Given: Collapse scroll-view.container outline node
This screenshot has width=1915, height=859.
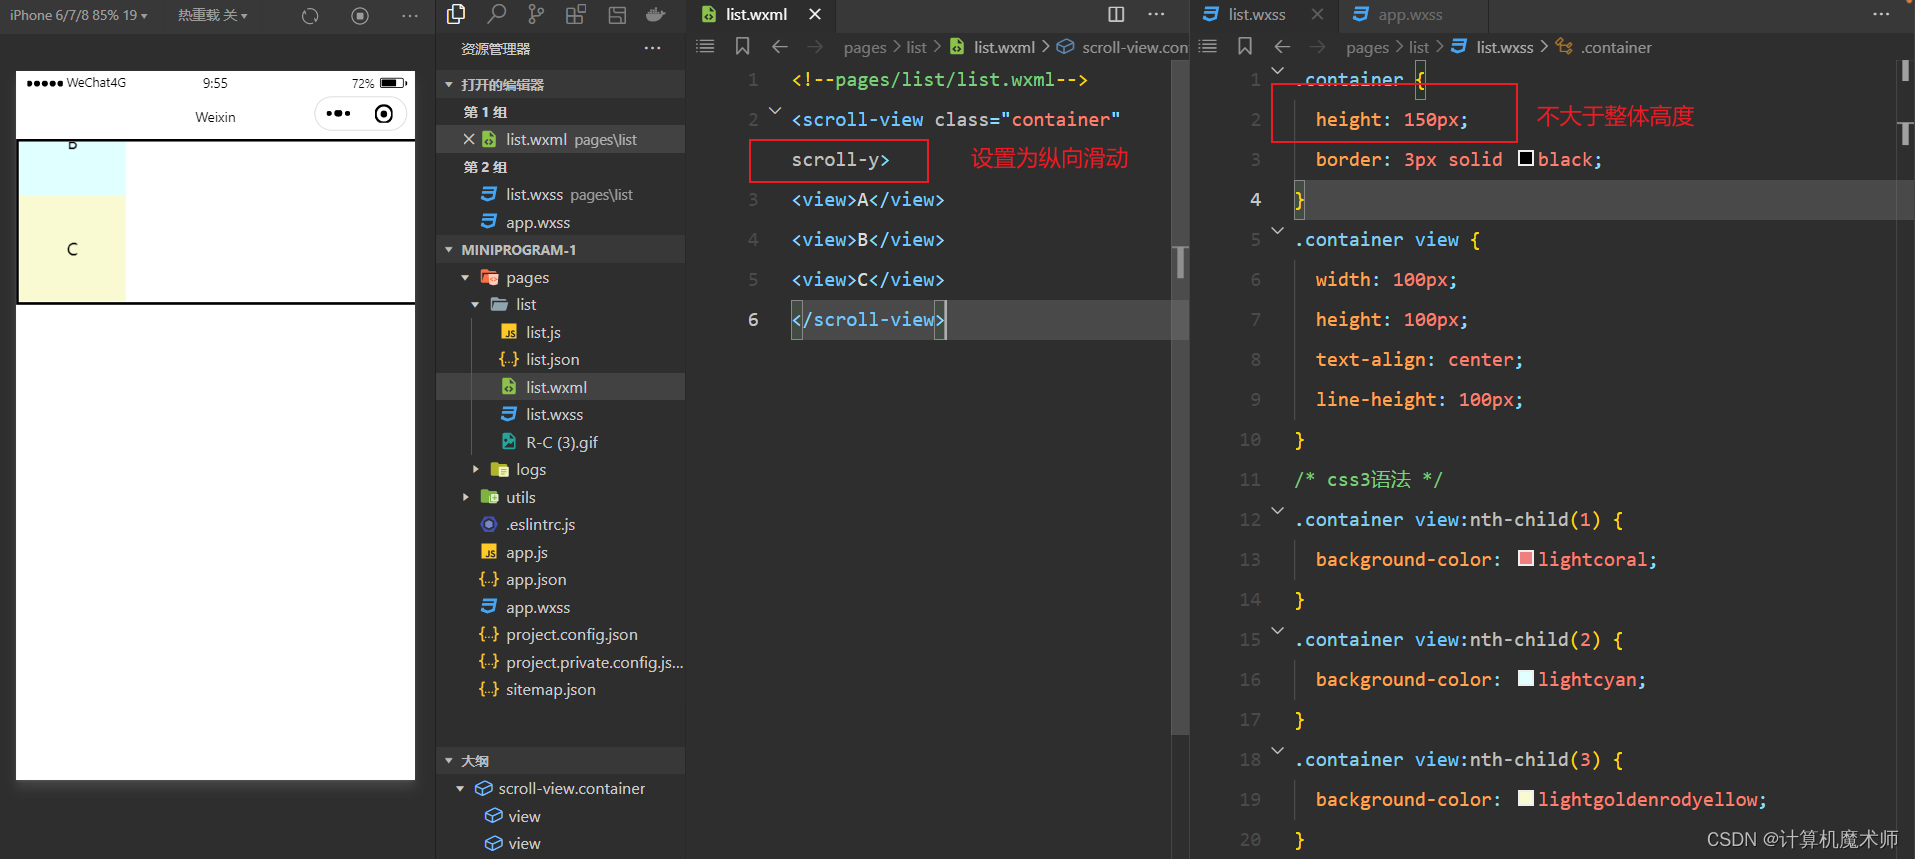Looking at the screenshot, I should (460, 789).
